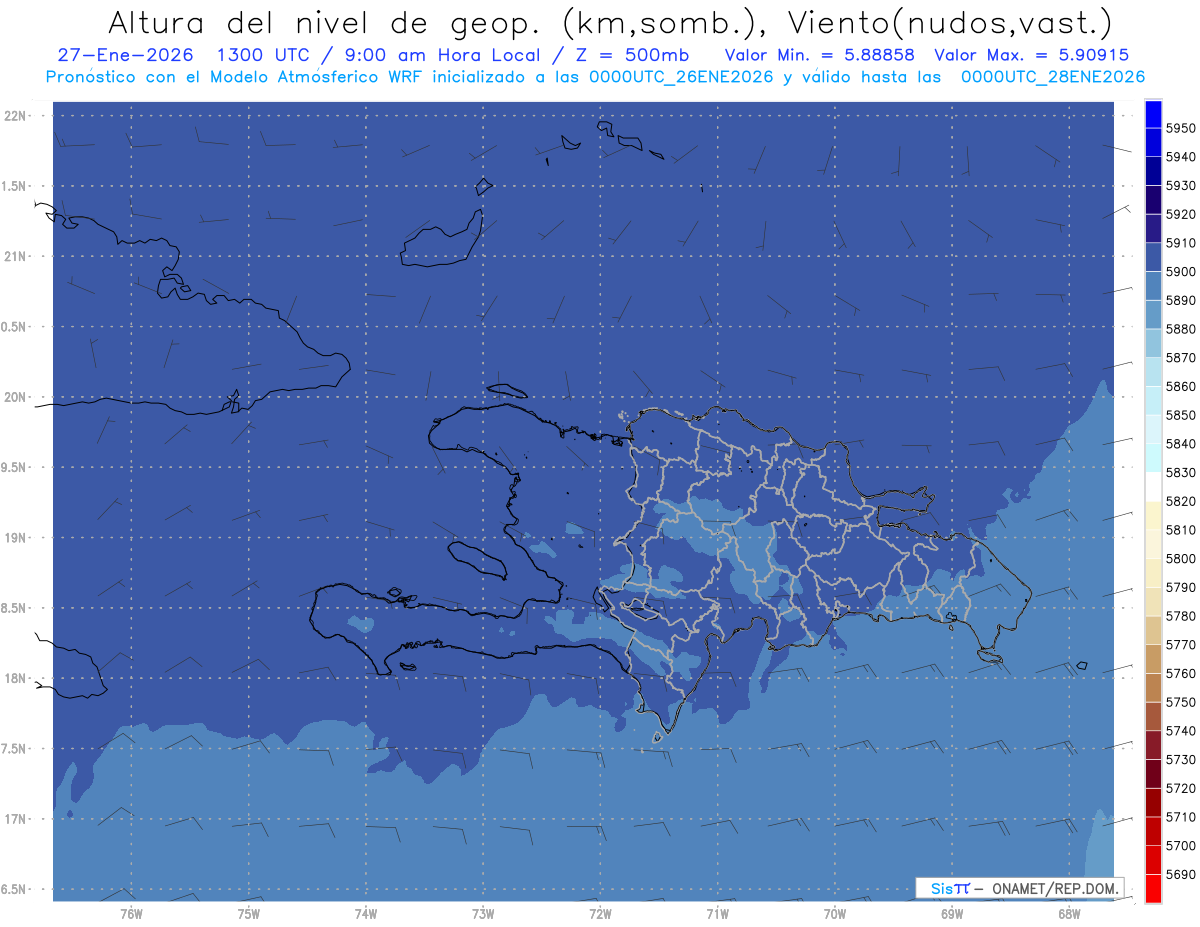Click the 76W longitude label
1200x927 pixels.
click(131, 913)
